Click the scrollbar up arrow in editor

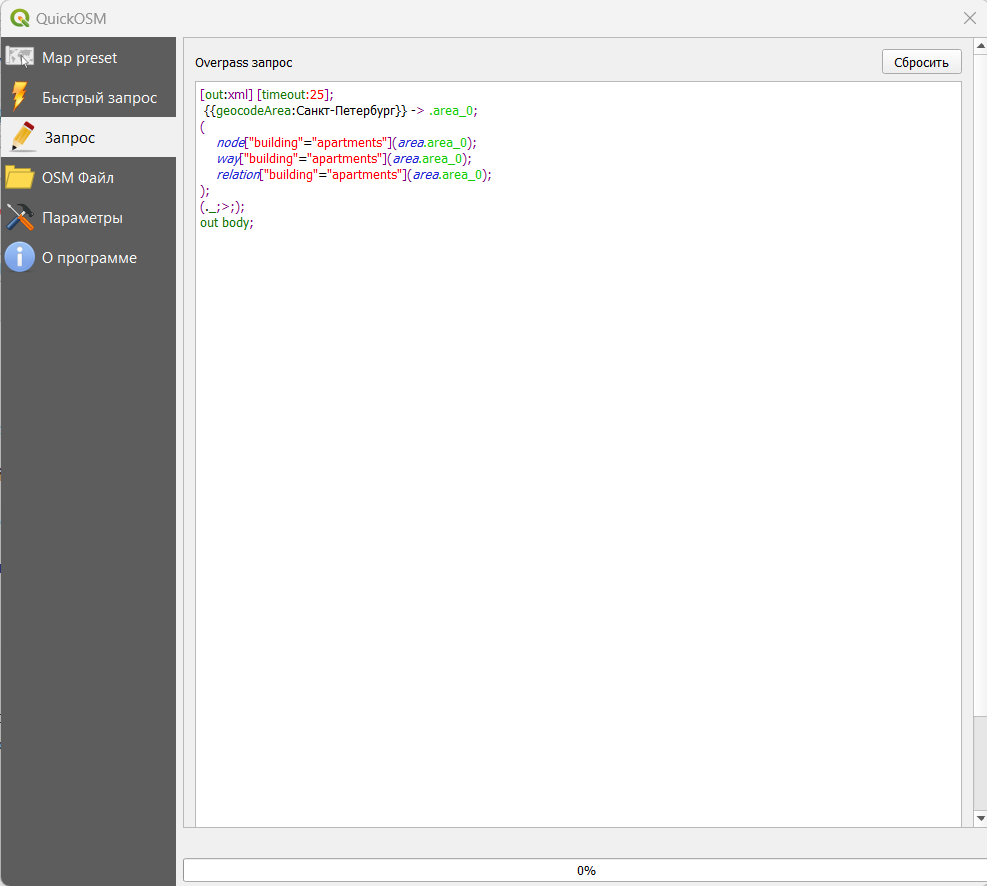tap(980, 90)
